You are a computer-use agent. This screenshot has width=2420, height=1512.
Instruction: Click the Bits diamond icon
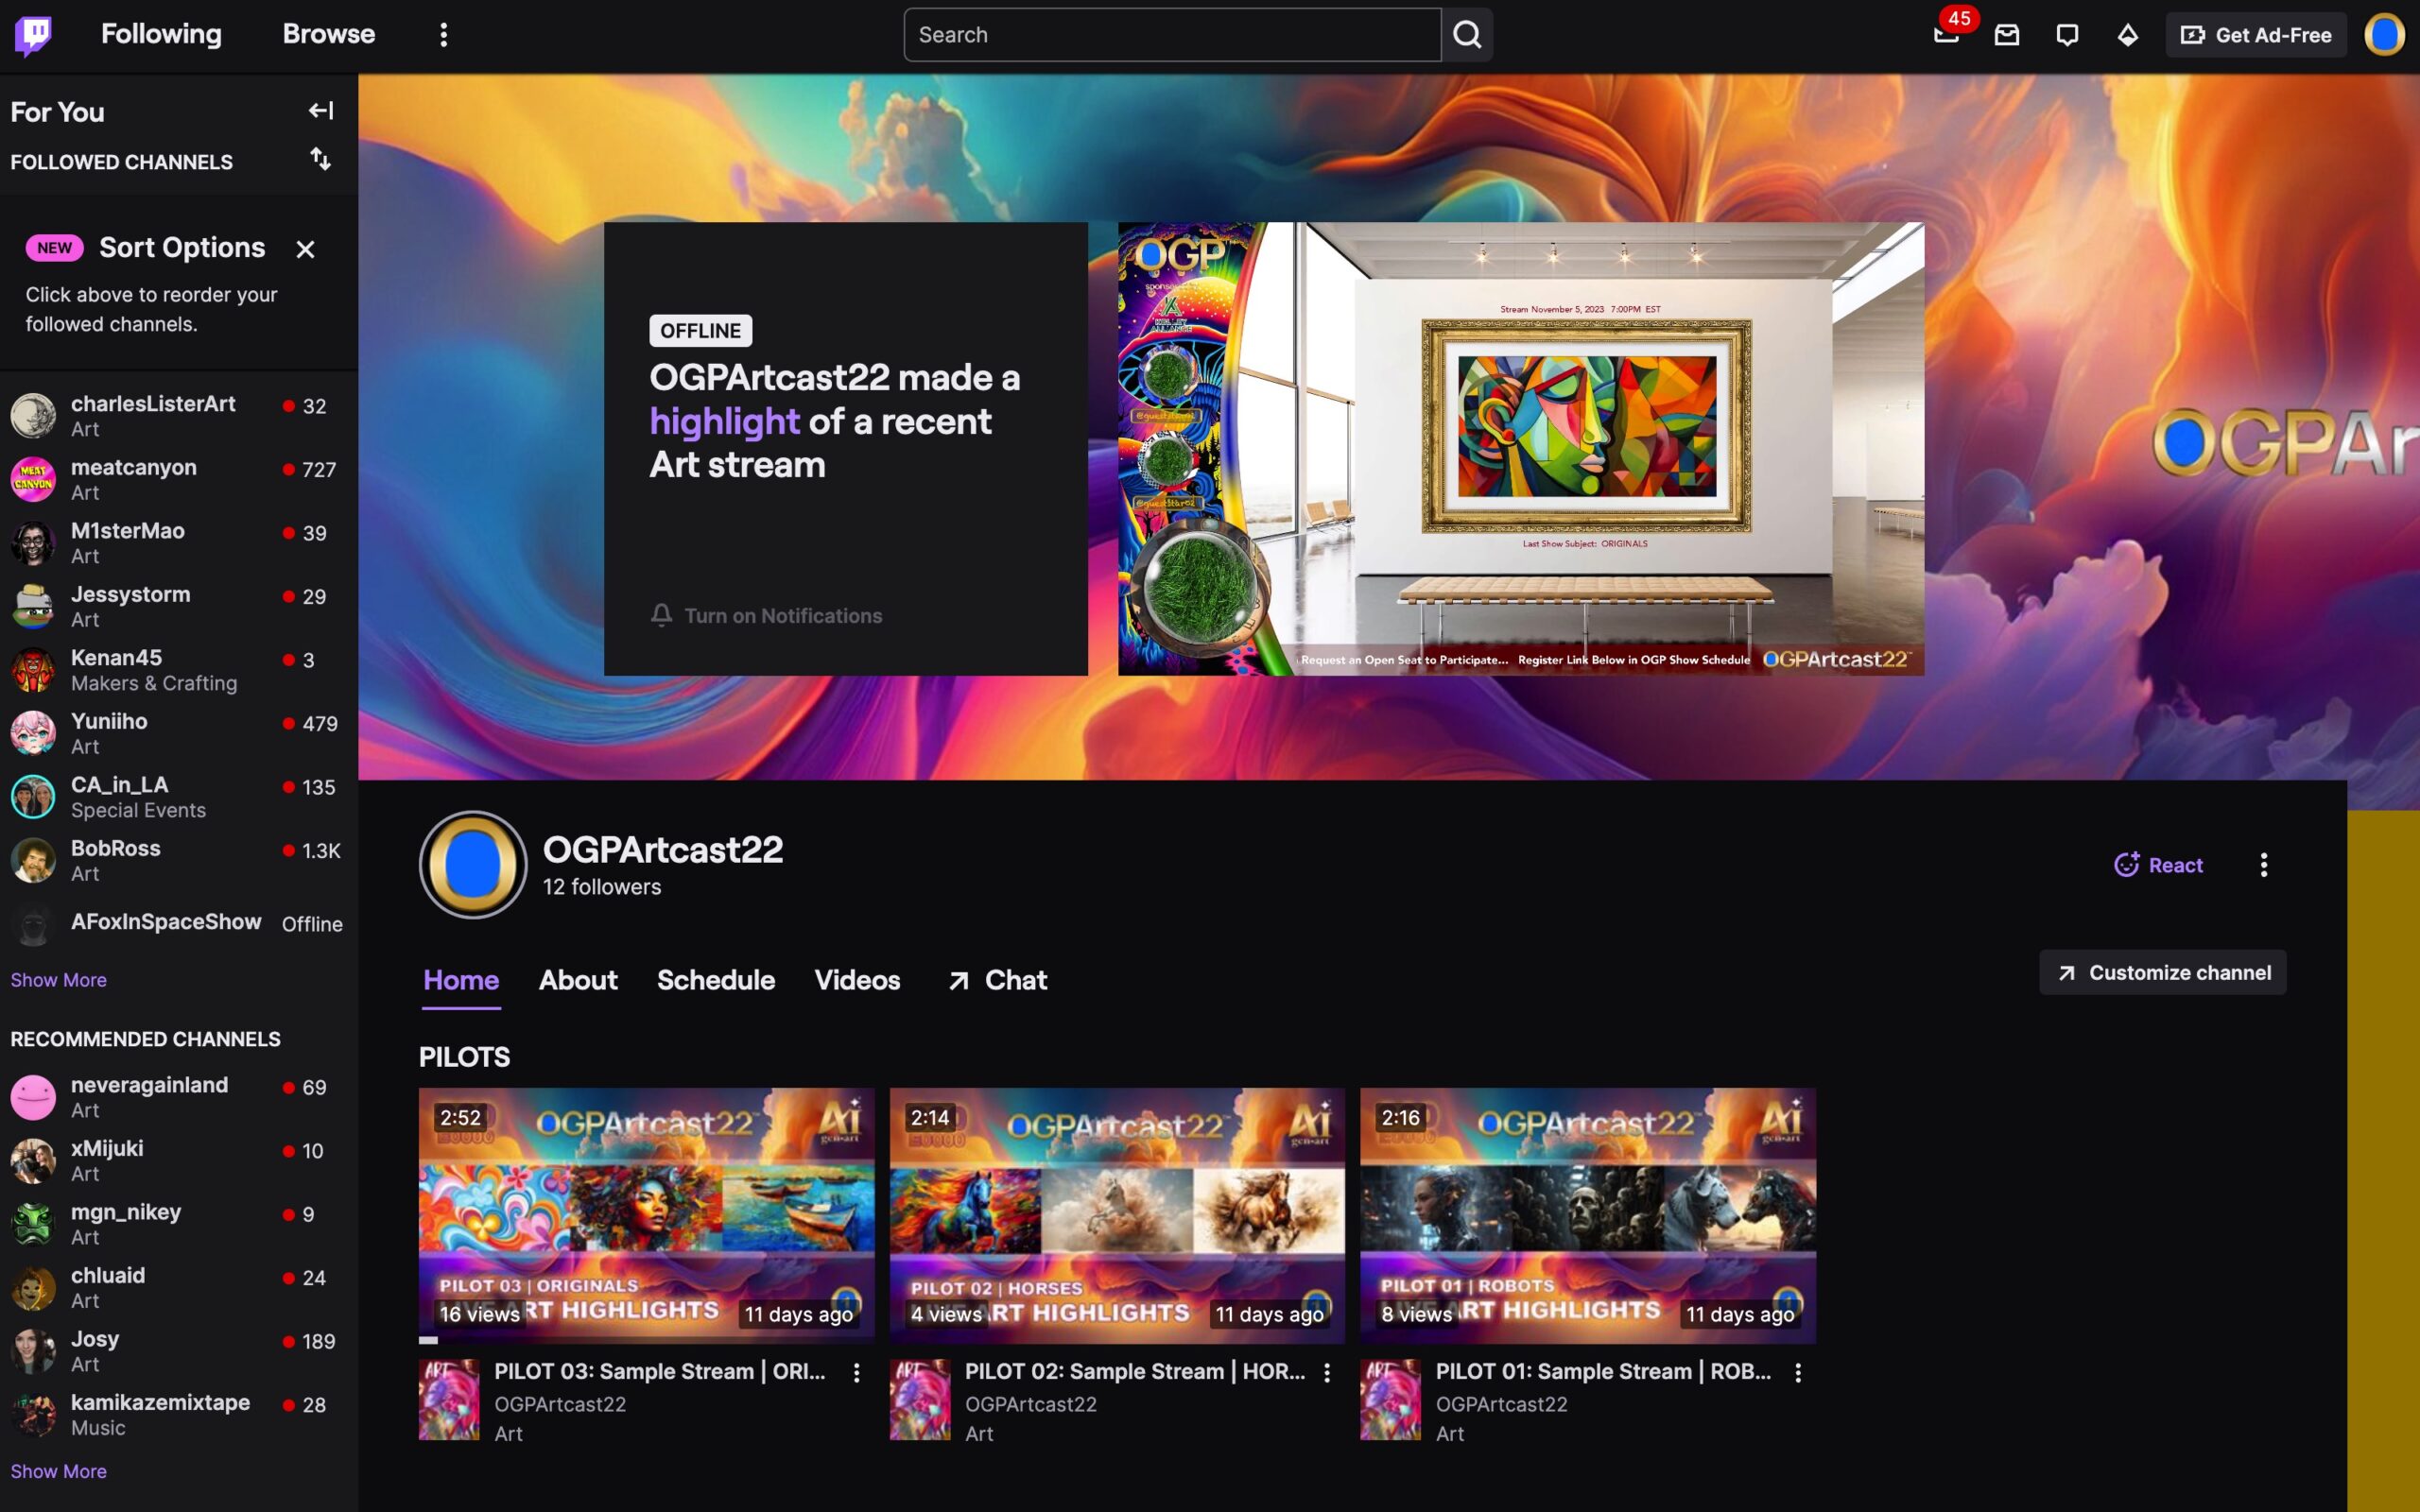pyautogui.click(x=2127, y=35)
